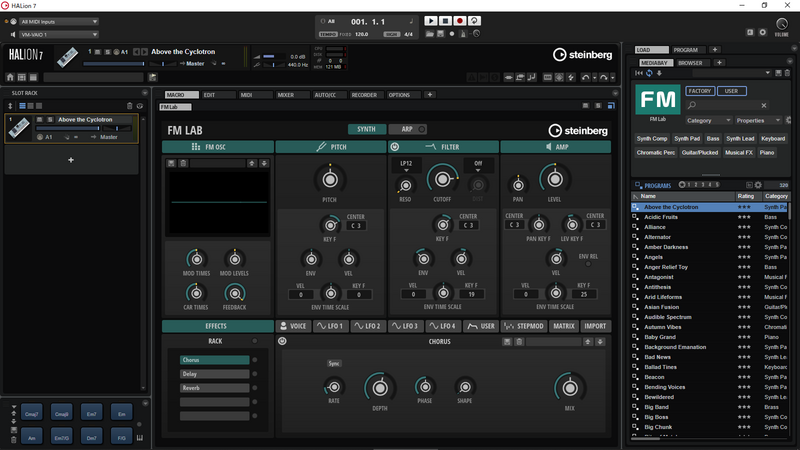This screenshot has width=800, height=450.
Task: Click the redo arrow icon
Action: coord(604,77)
